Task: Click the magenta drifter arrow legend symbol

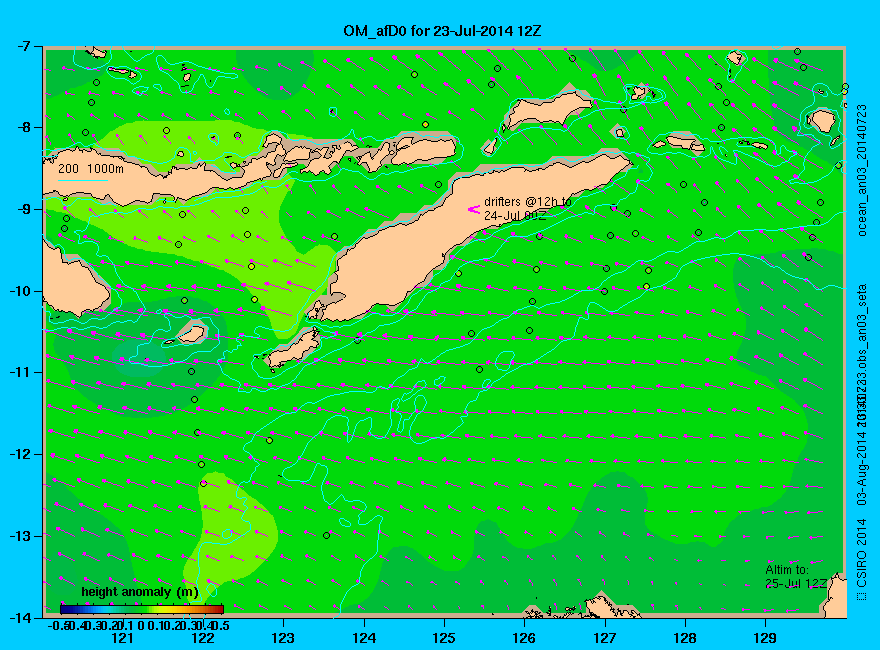Action: click(x=474, y=209)
